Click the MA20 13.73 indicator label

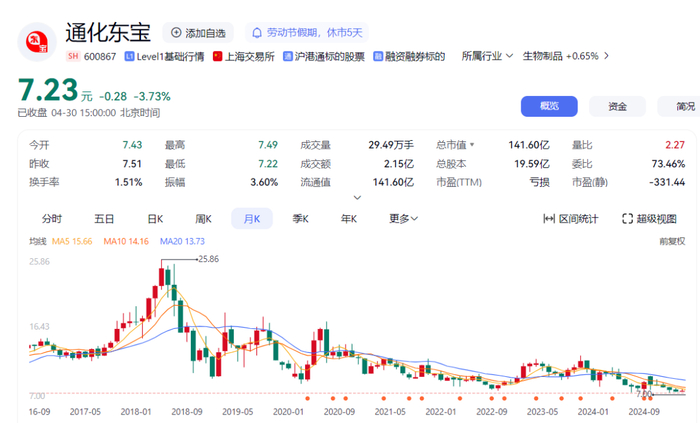(182, 241)
